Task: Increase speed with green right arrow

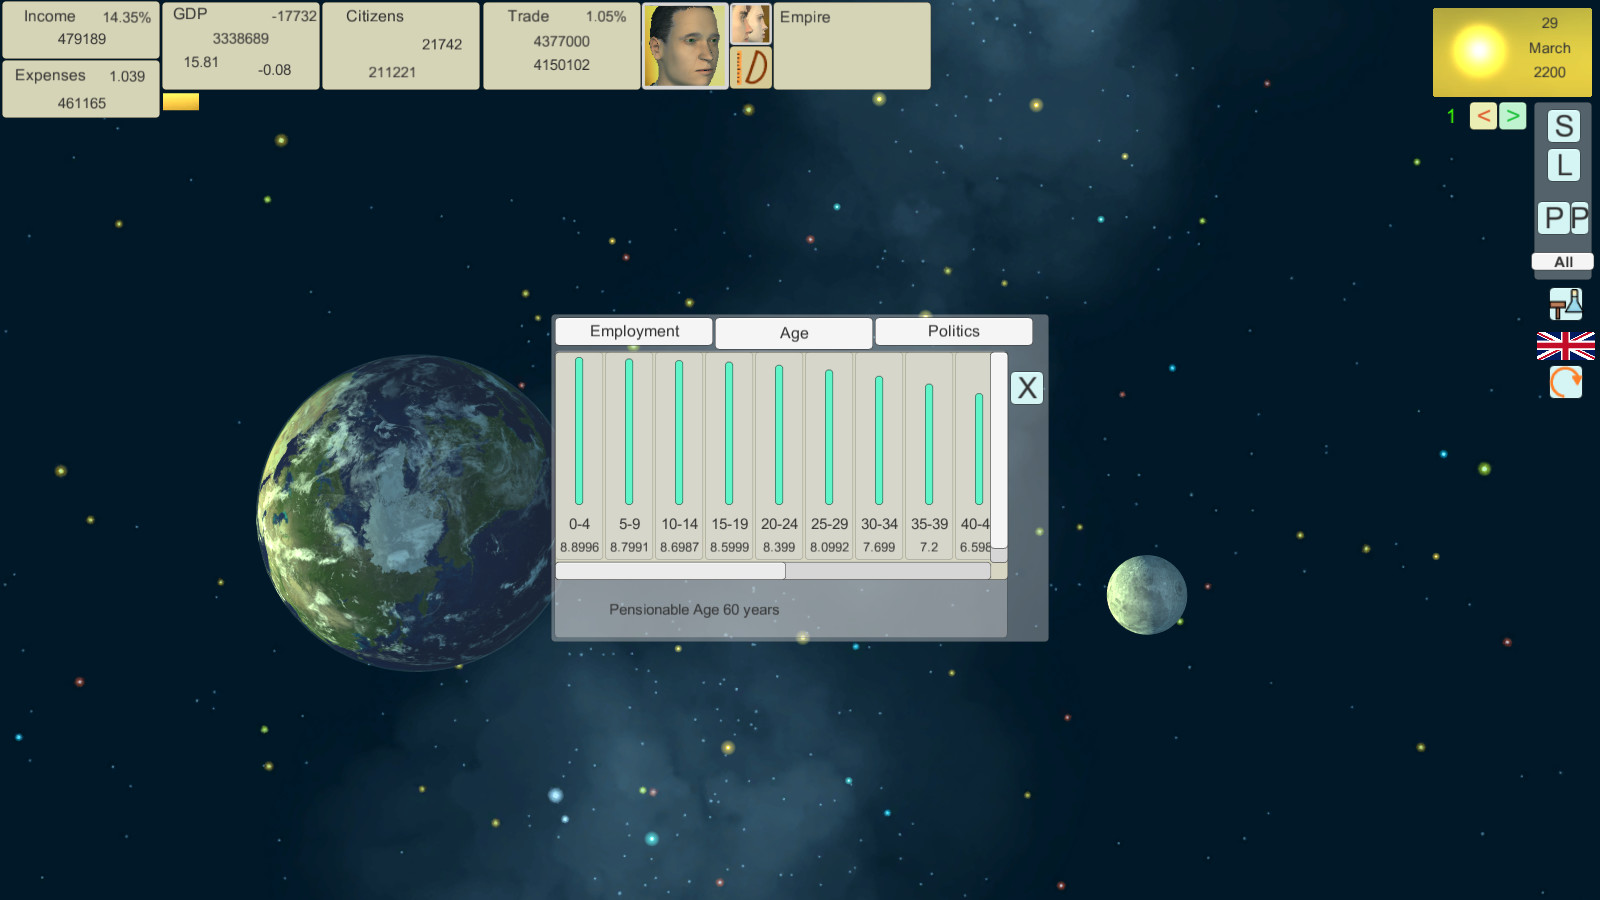Action: click(x=1512, y=116)
